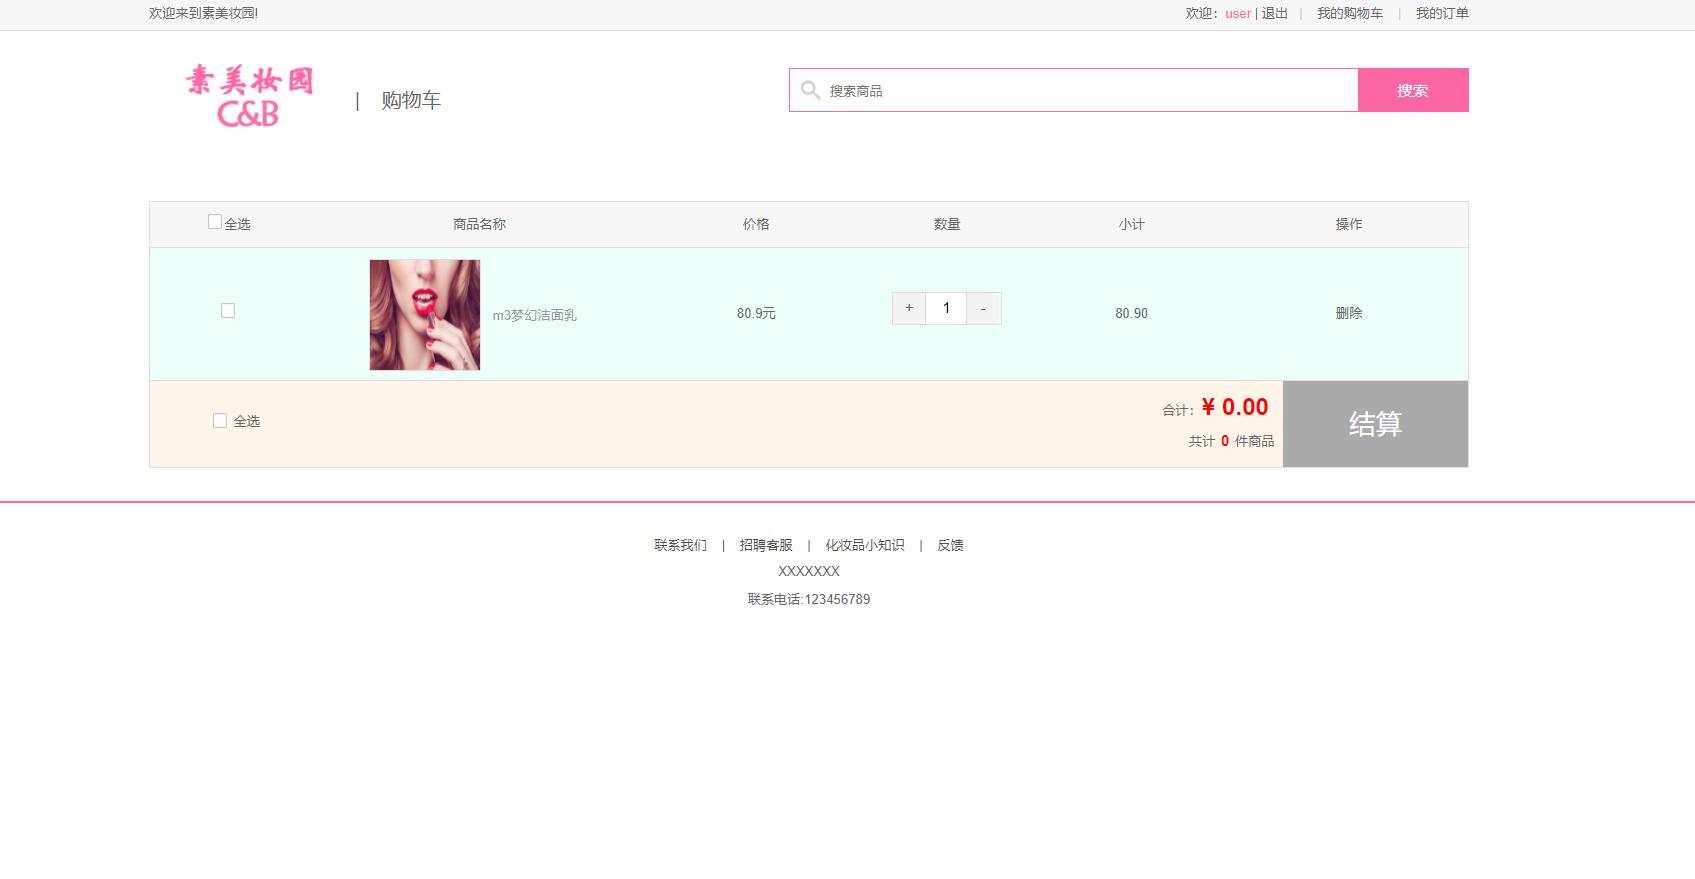Click the grey 结算 checkout button

[1376, 424]
